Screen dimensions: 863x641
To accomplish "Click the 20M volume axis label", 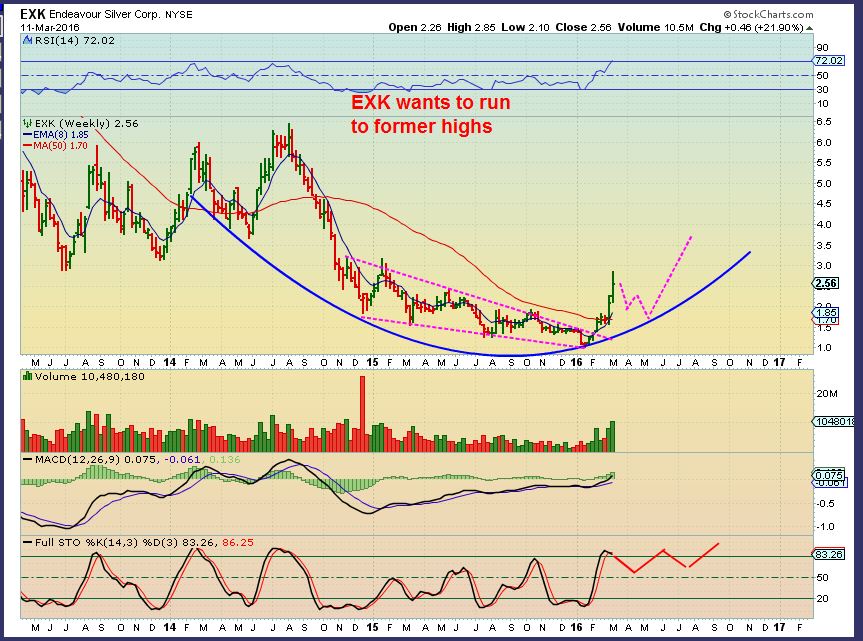I will click(x=827, y=394).
